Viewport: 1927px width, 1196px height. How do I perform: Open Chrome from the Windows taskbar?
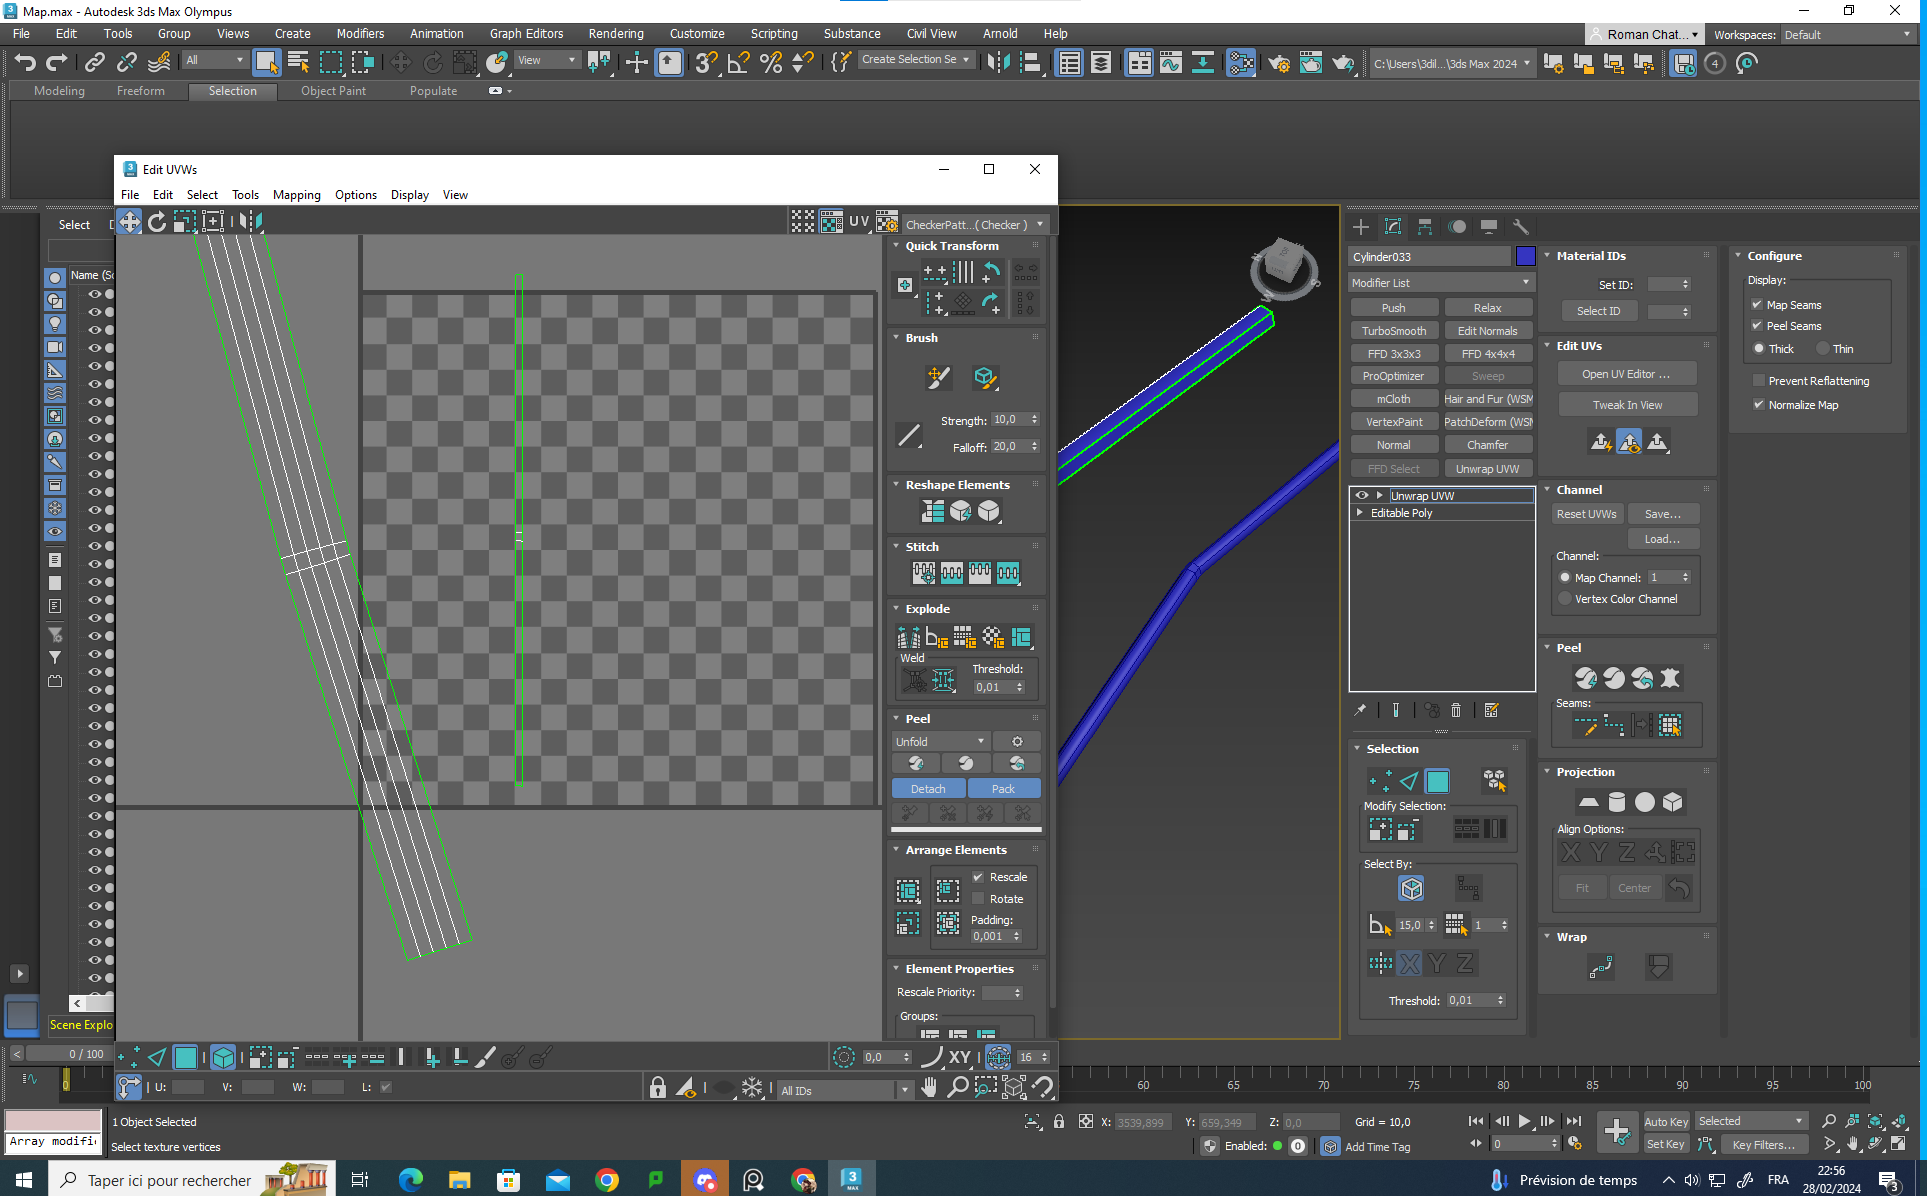point(606,1180)
